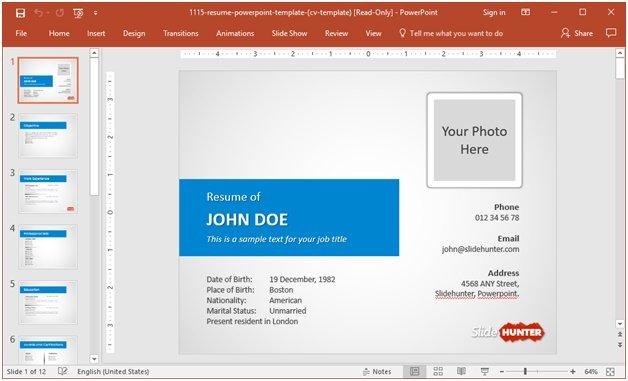Select slide 1 thumbnail

48,80
